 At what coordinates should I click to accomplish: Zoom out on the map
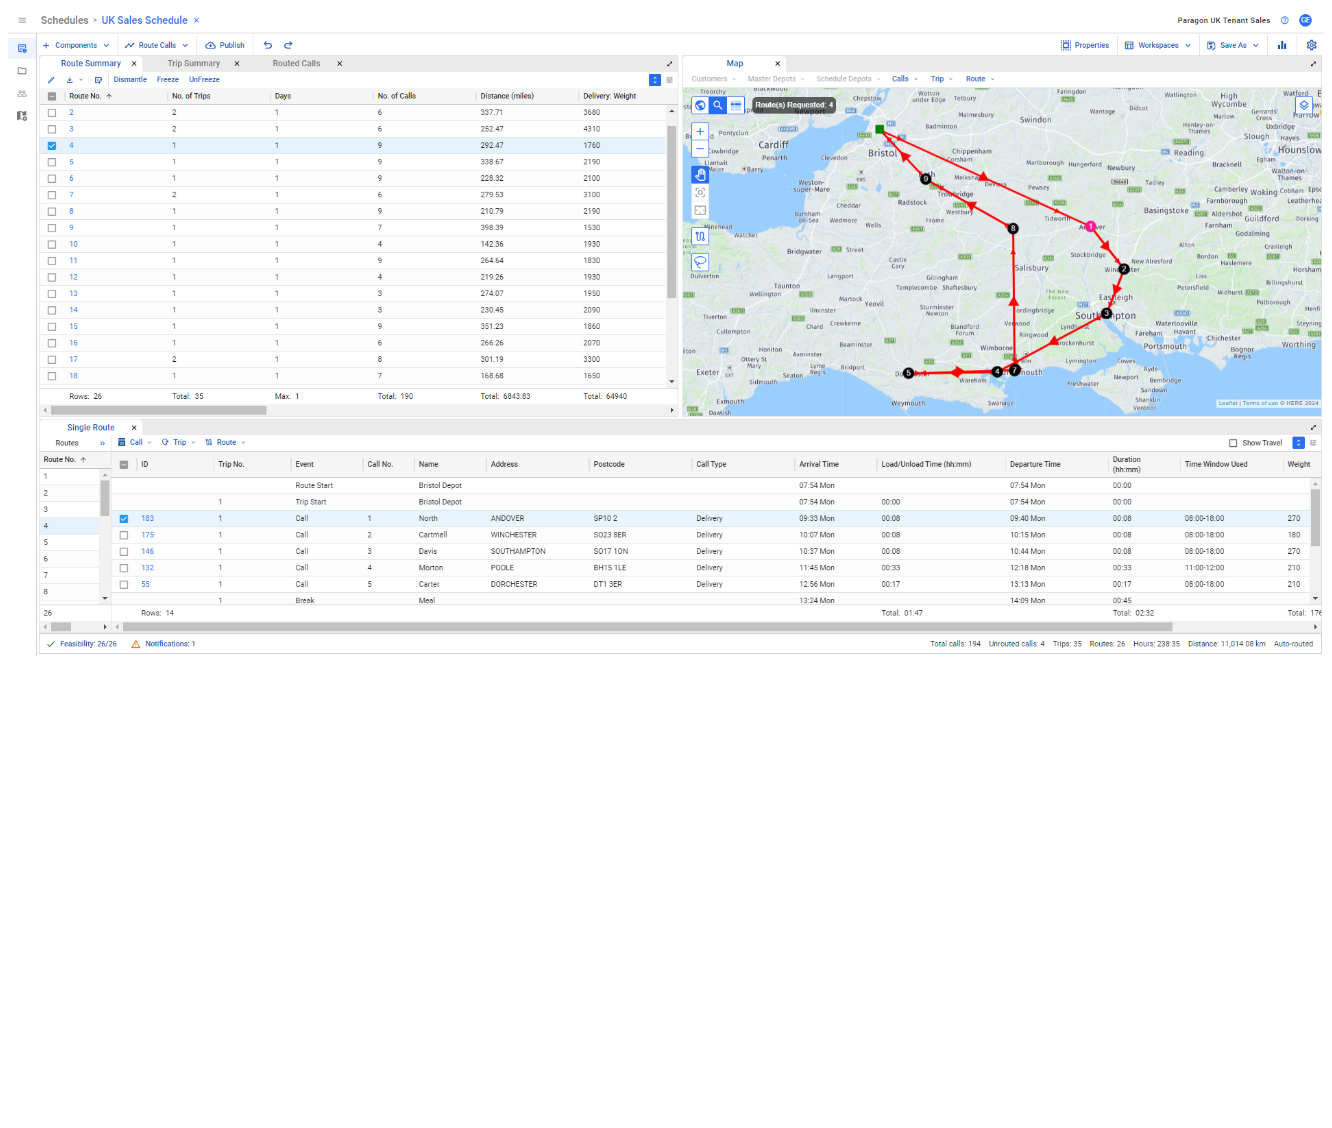700,149
